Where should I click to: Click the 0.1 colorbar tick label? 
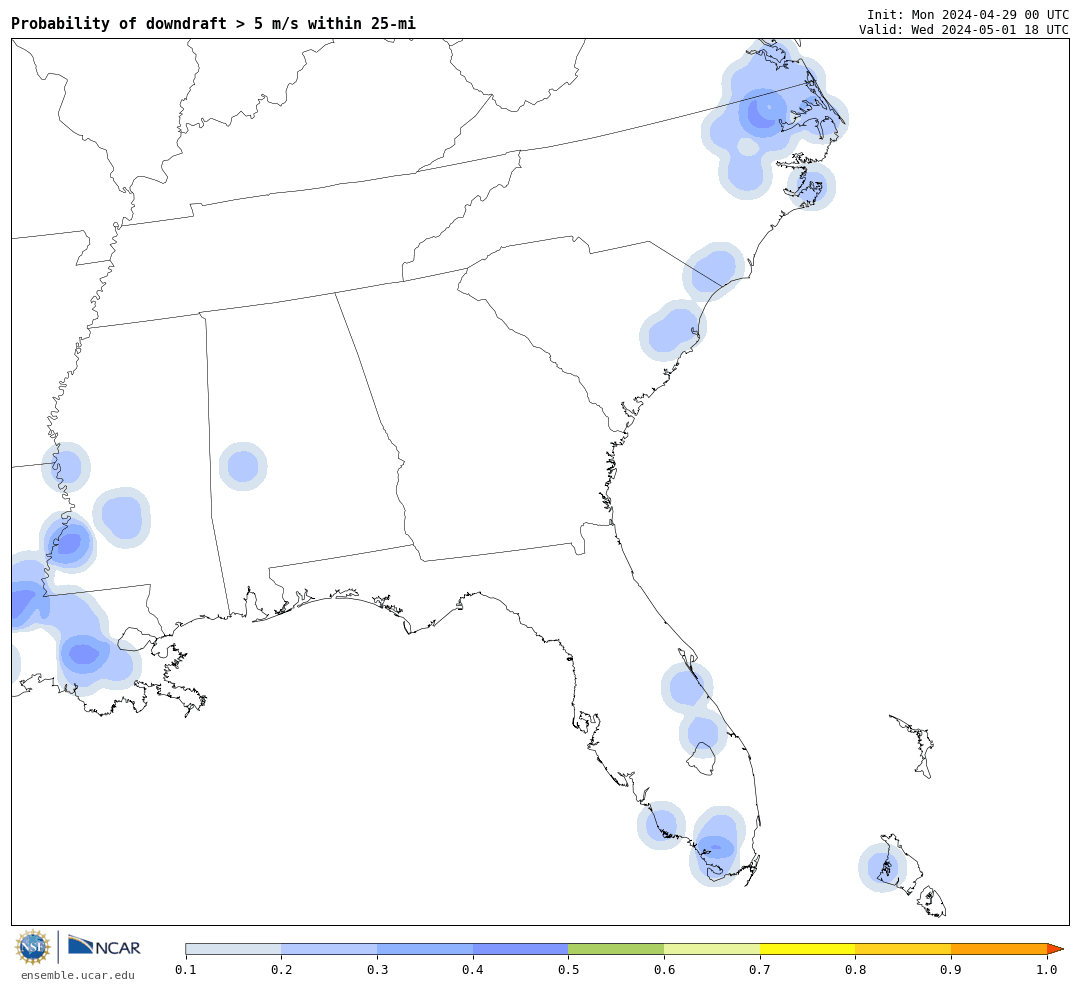point(185,969)
